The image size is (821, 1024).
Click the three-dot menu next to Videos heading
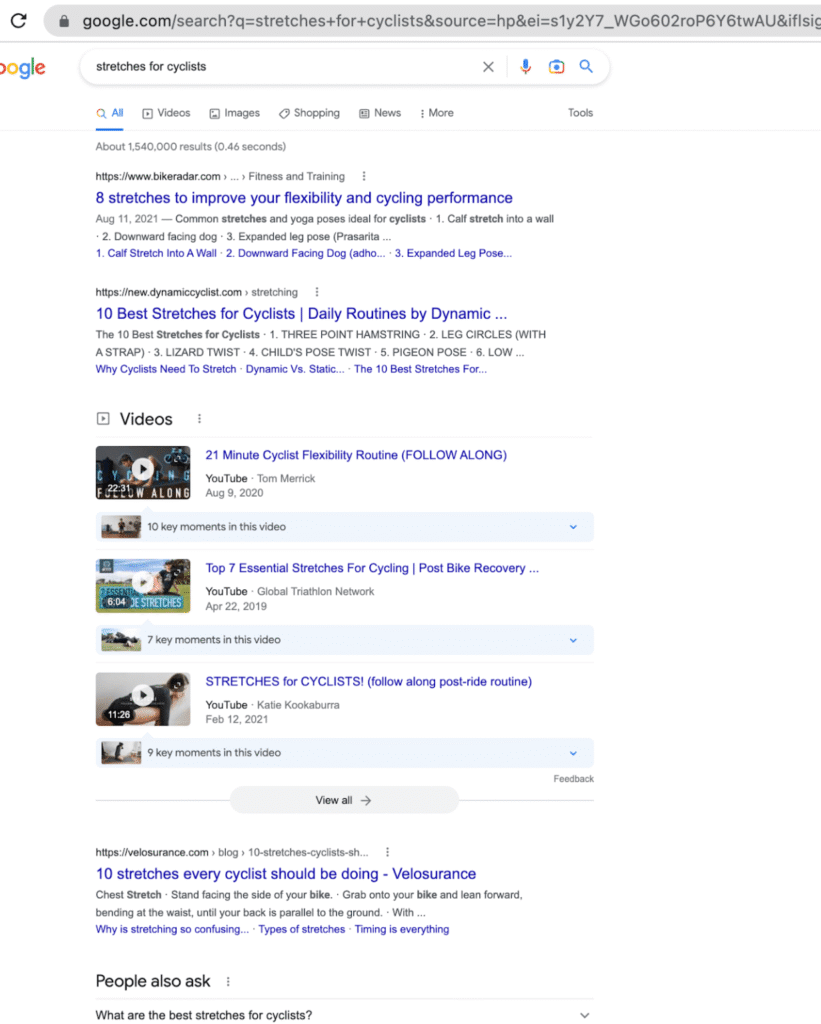(x=198, y=418)
